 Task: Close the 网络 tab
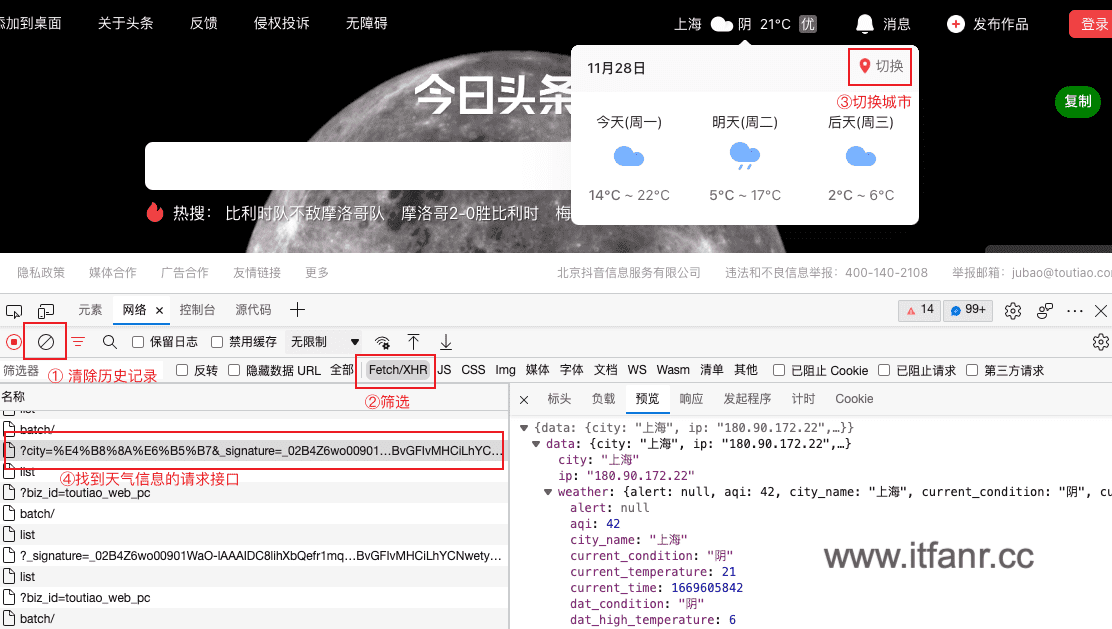click(x=160, y=311)
